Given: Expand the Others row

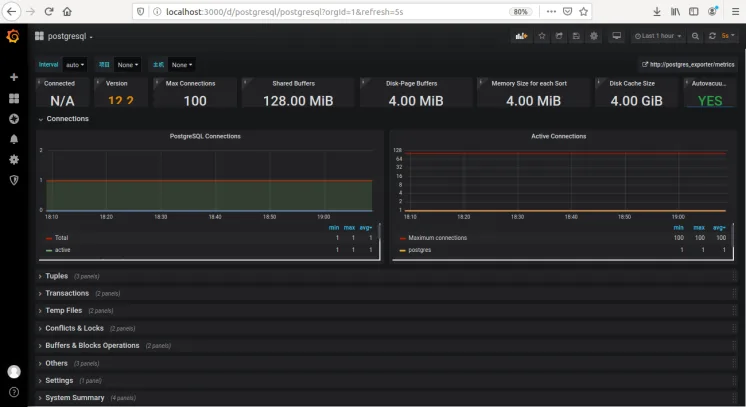Looking at the screenshot, I should pos(387,363).
